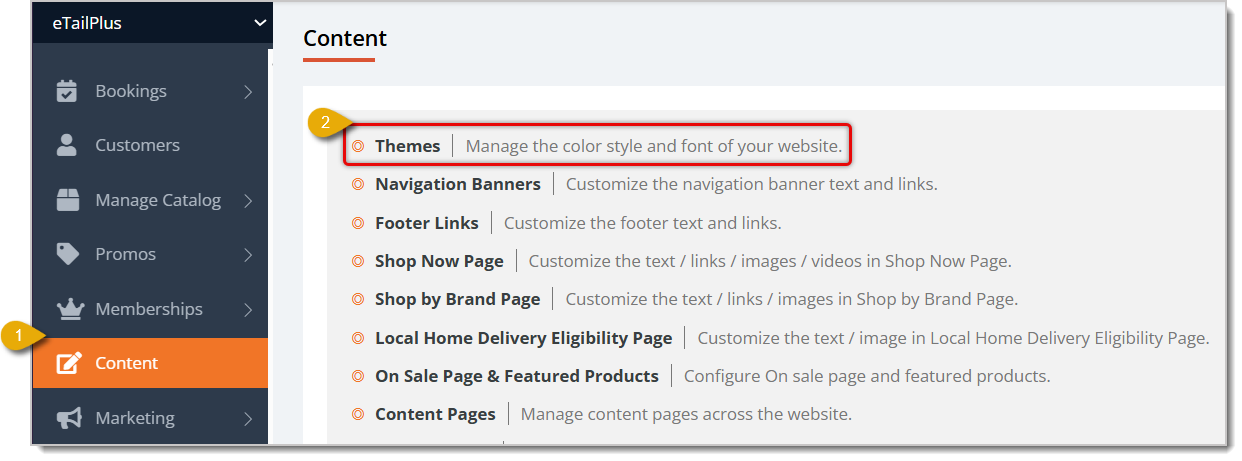
Task: Click bullet icon beside On Sale Page
Action: pos(357,376)
